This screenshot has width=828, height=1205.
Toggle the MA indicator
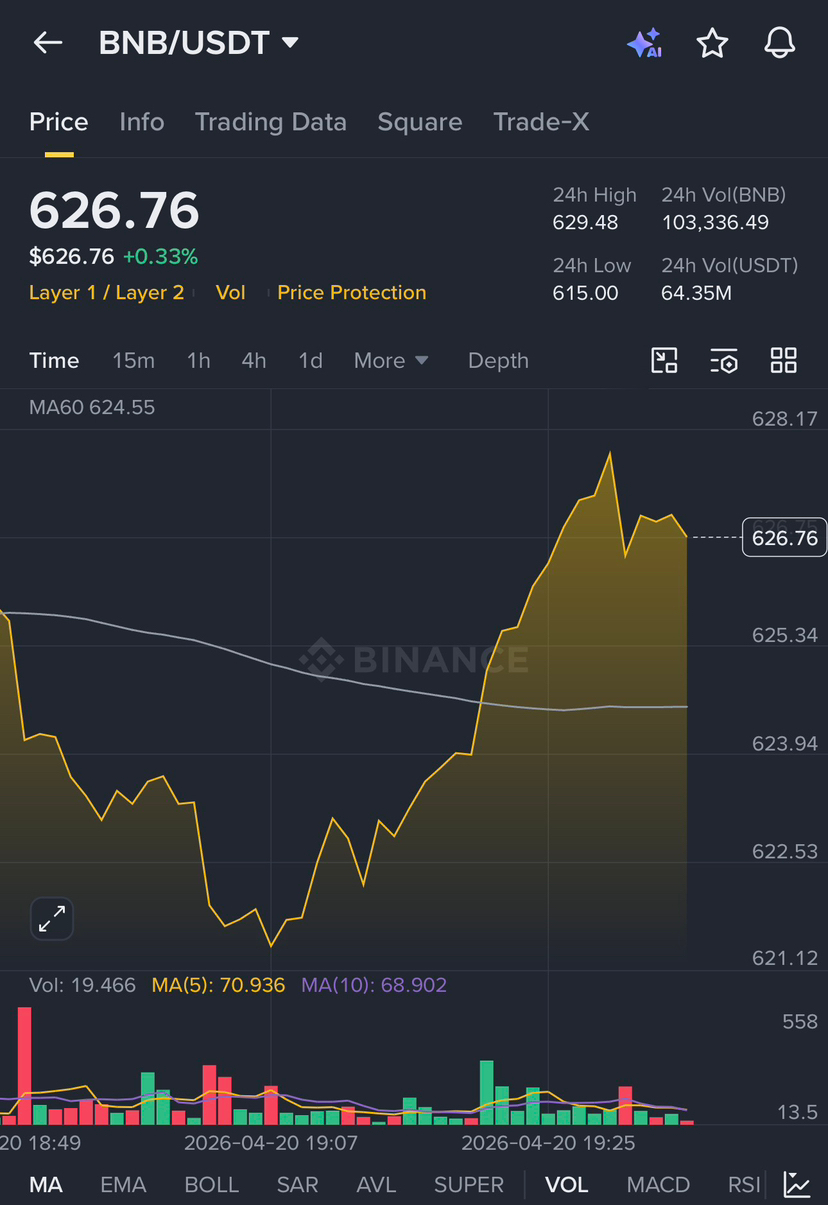[46, 1185]
